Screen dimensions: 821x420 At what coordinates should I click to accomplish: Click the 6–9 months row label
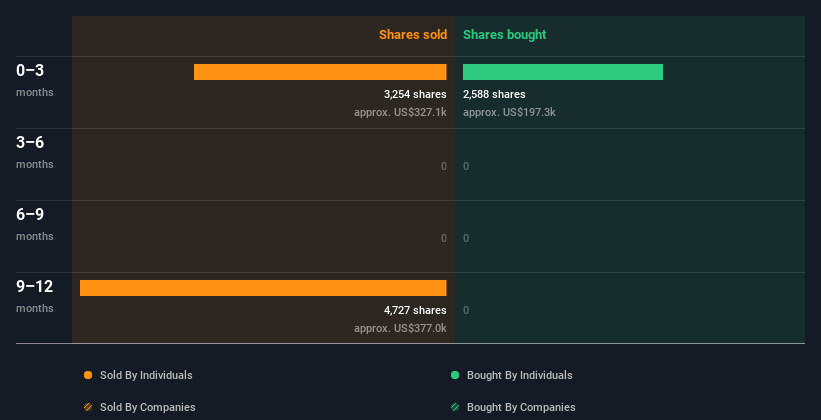(35, 224)
